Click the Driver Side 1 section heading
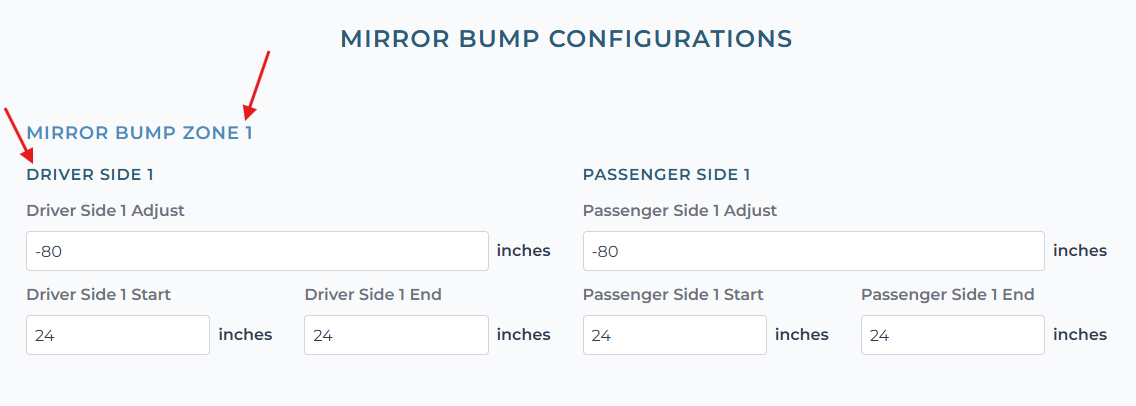The width and height of the screenshot is (1136, 406). (x=90, y=174)
